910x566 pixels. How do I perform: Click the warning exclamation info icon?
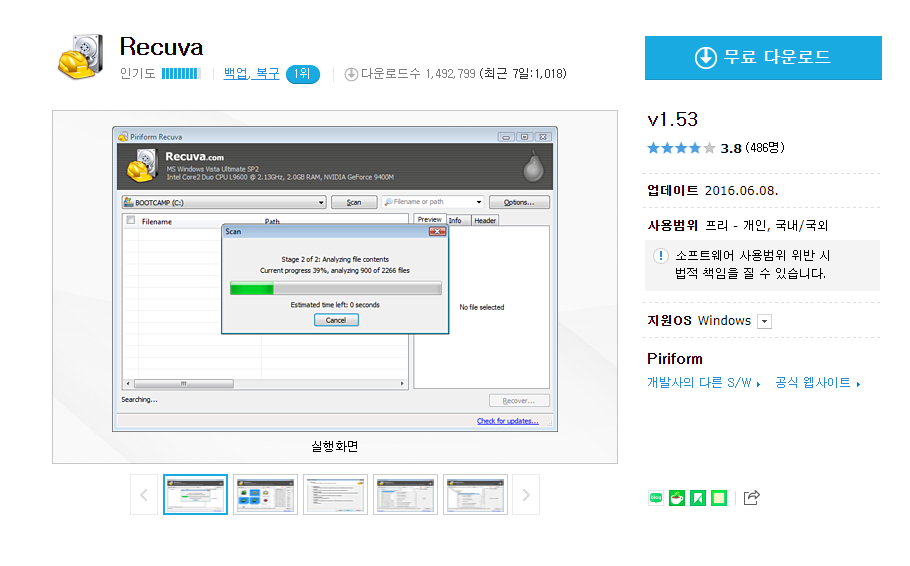(x=660, y=256)
